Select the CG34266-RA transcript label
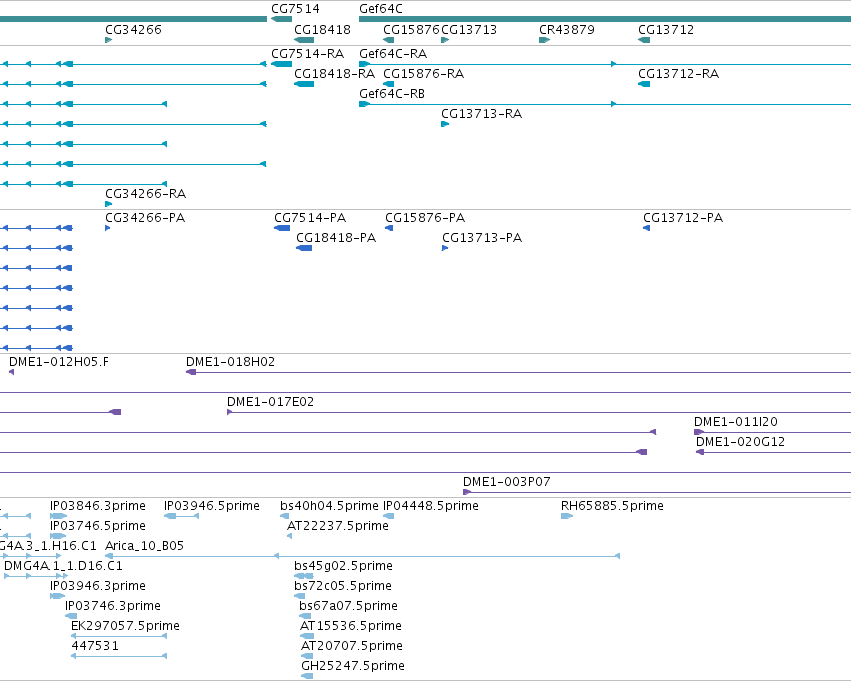This screenshot has height=681, width=851. click(x=145, y=194)
